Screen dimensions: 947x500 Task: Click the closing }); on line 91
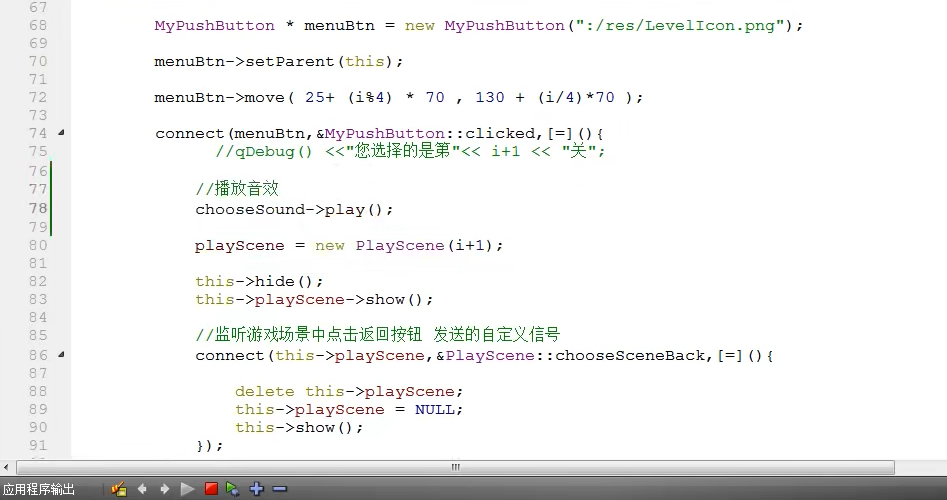(210, 446)
